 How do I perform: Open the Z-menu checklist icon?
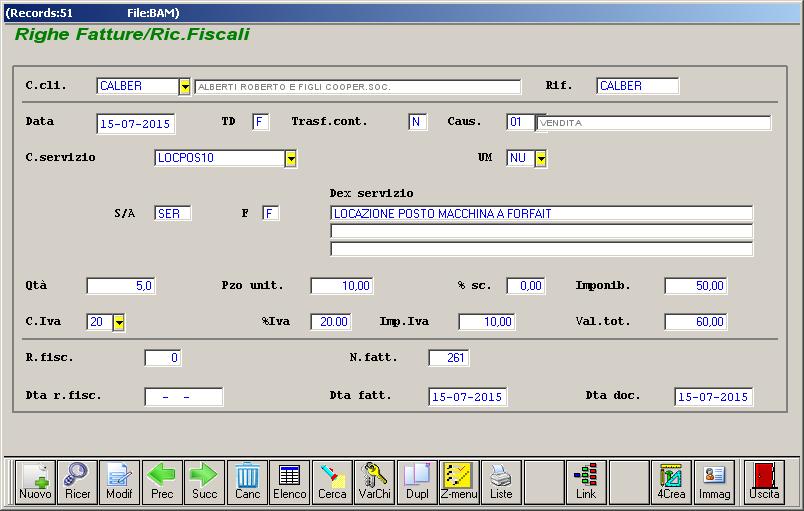pos(459,482)
